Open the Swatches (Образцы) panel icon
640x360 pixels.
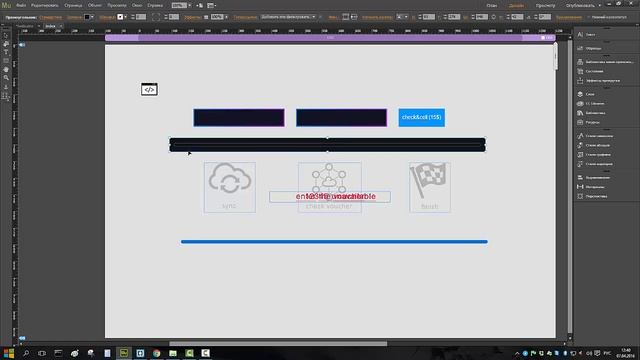[580, 48]
